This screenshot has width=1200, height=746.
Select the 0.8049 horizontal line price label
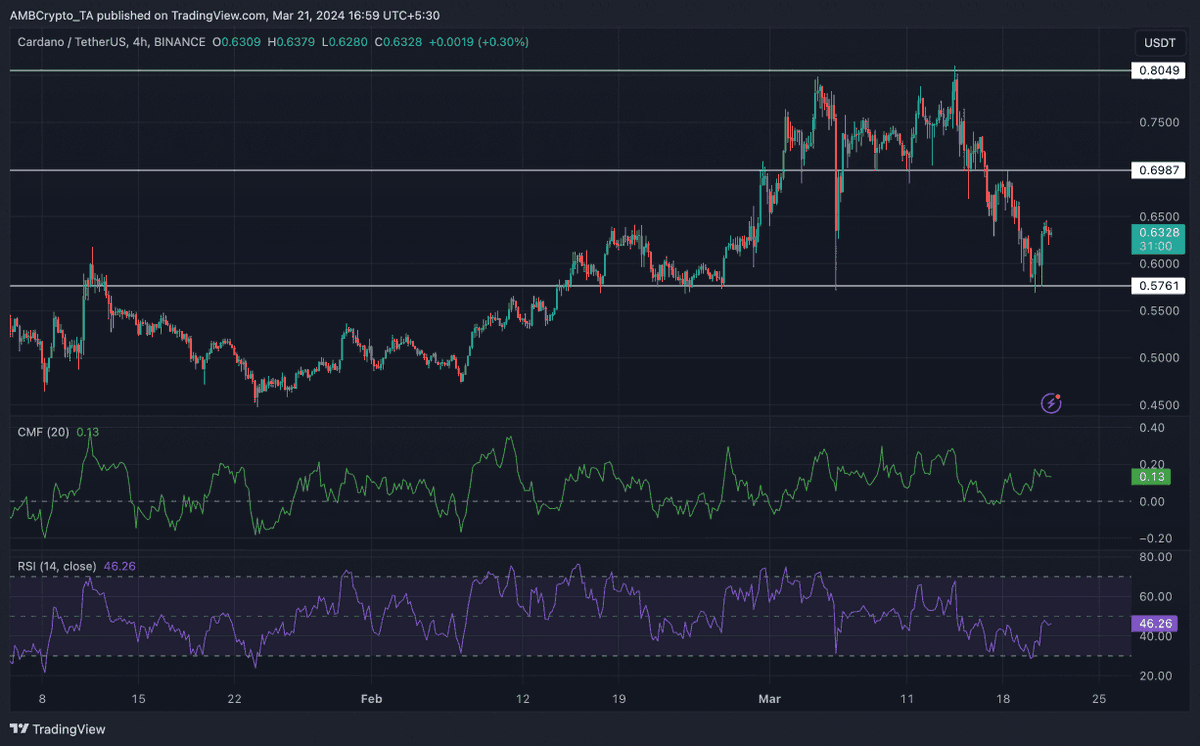pos(1157,71)
